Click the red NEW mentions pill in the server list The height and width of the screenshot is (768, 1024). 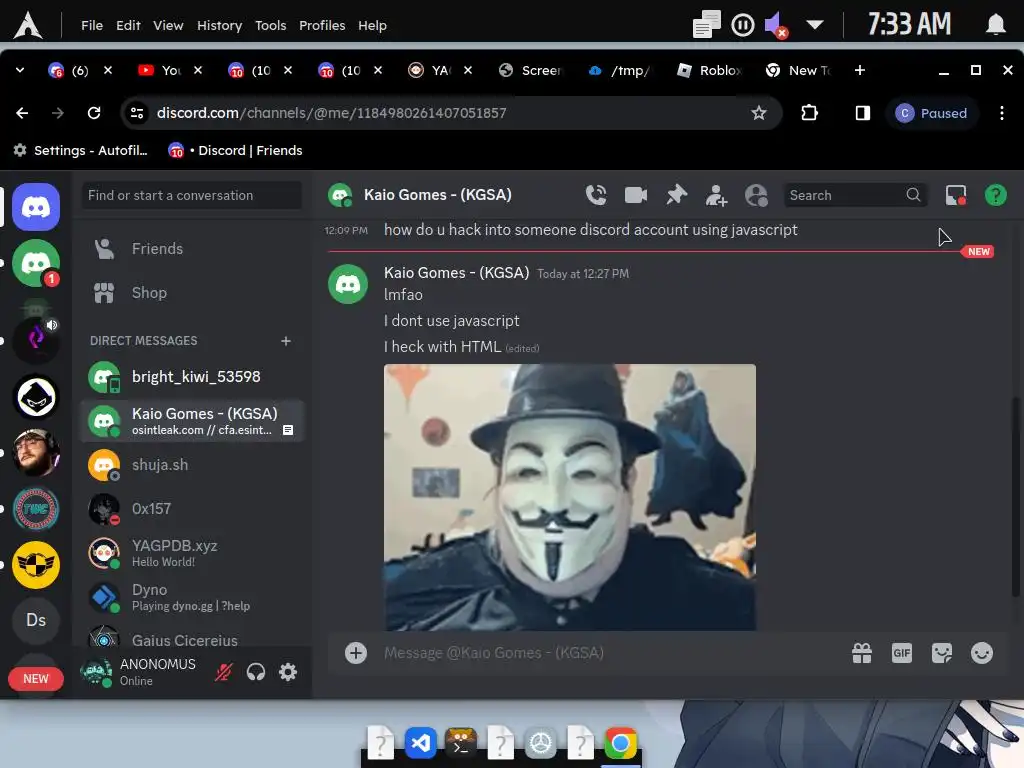tap(36, 679)
